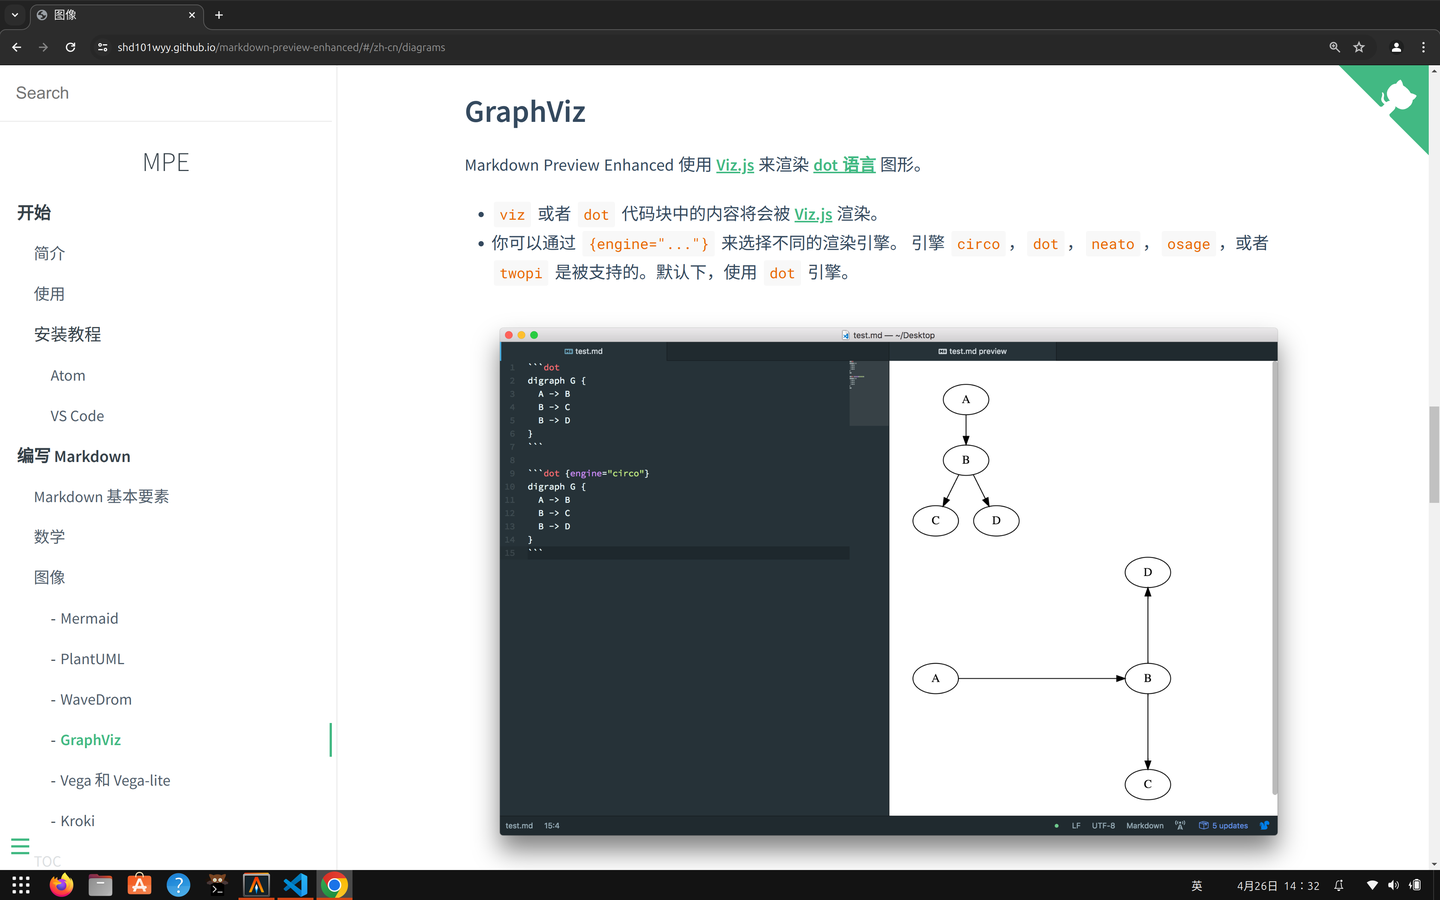Reload the current page

[70, 47]
